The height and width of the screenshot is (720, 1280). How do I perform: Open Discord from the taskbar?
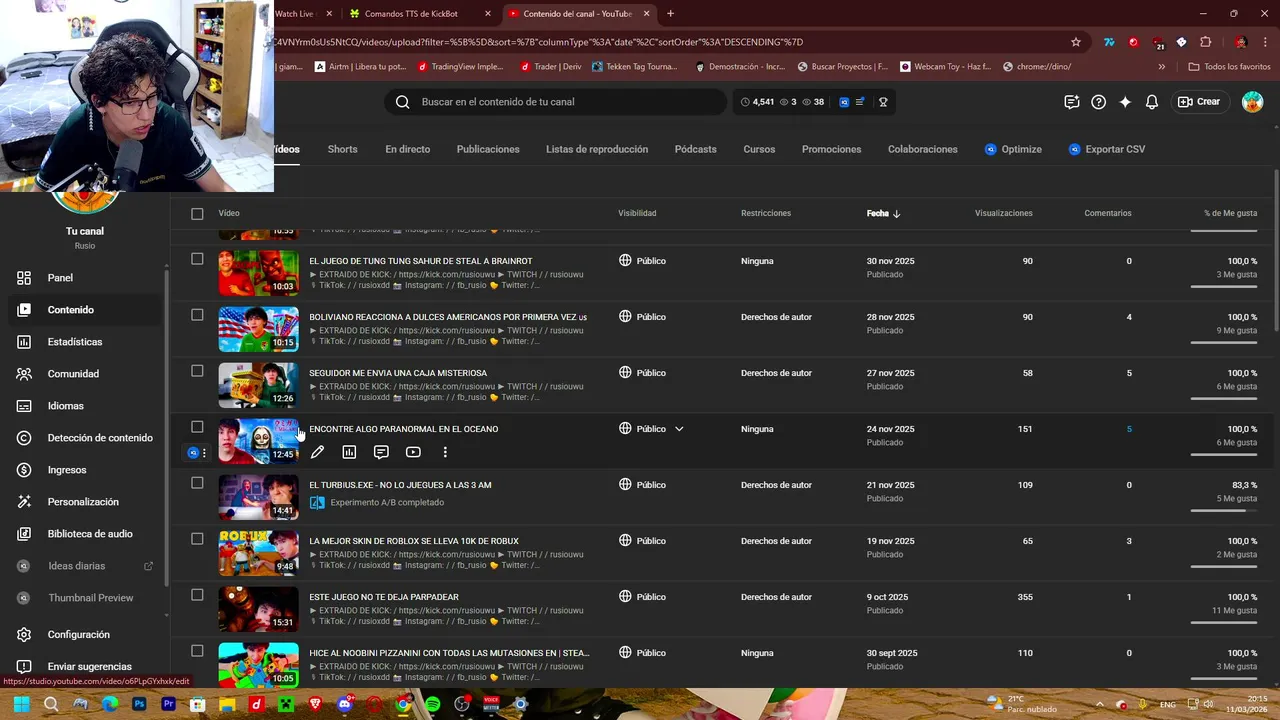tap(345, 704)
